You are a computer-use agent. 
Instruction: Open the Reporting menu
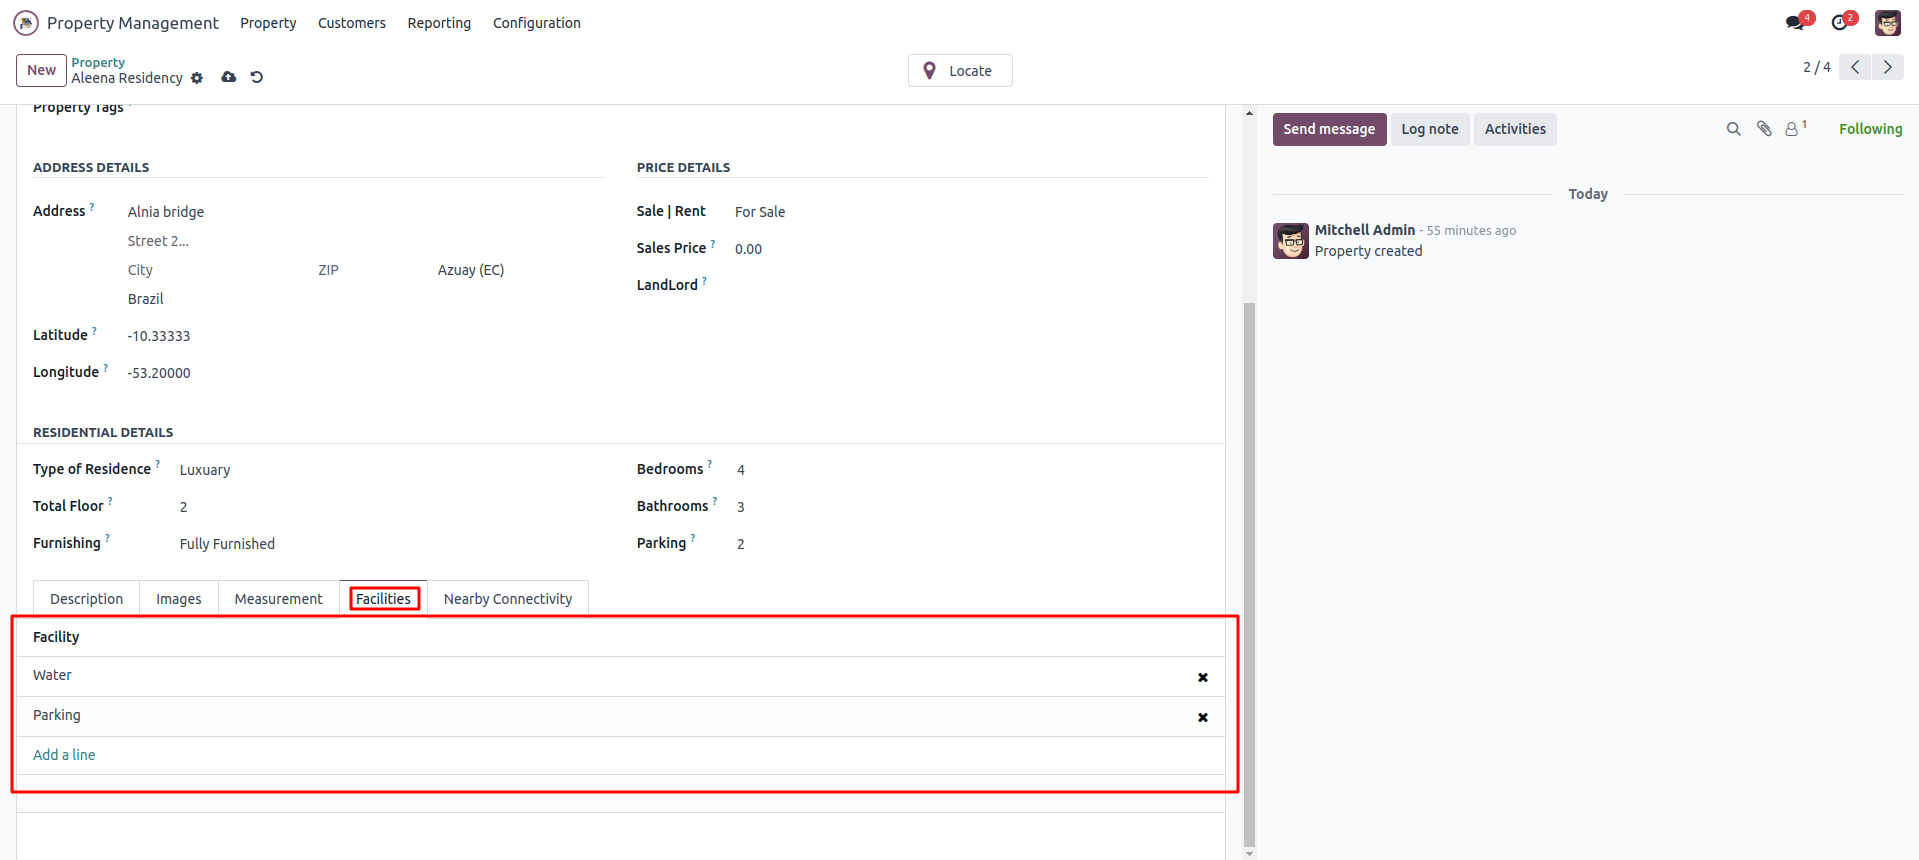pos(439,23)
